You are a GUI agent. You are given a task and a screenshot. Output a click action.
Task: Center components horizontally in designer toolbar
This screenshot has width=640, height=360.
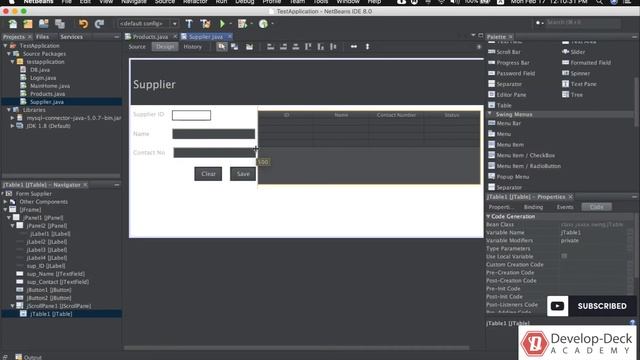(x=296, y=47)
